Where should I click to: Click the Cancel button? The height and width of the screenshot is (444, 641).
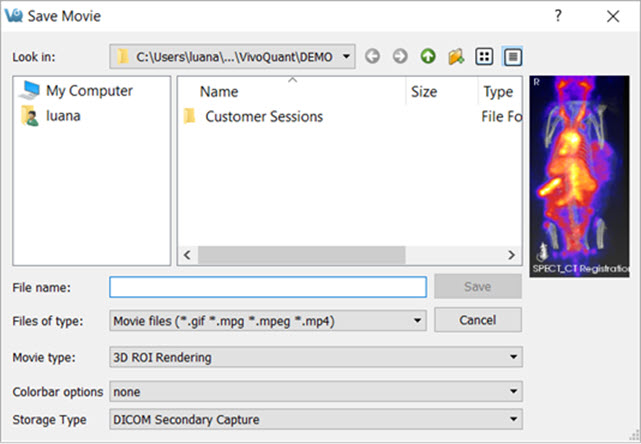click(x=477, y=320)
